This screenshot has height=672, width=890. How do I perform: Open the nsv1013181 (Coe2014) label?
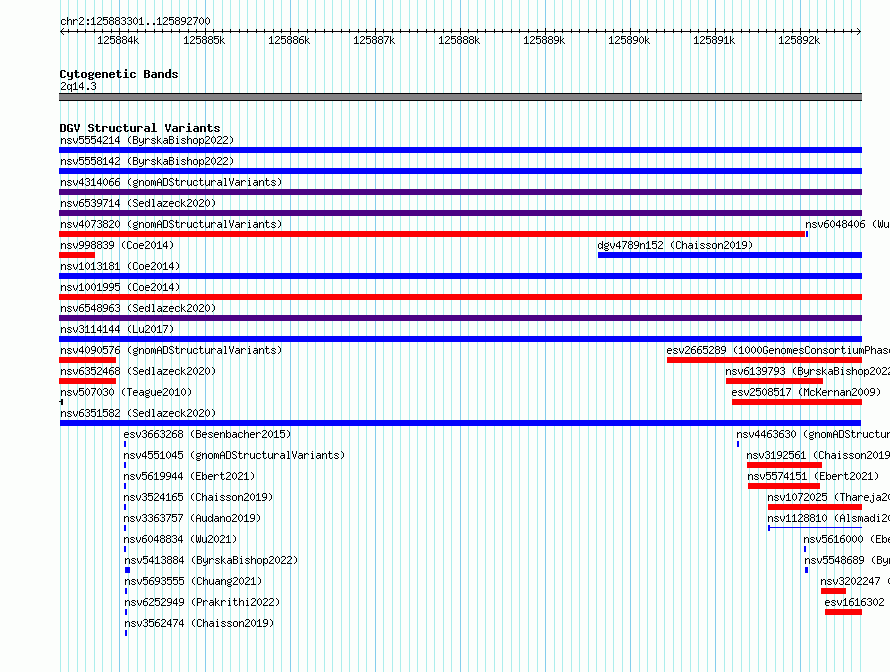(x=120, y=266)
